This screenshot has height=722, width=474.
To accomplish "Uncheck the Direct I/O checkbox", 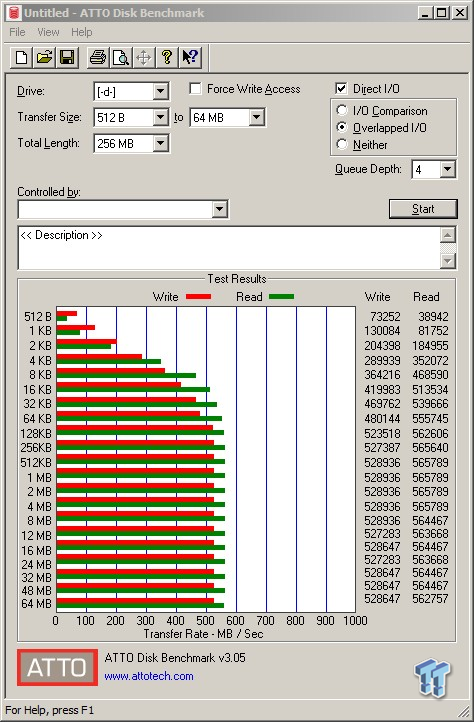I will pyautogui.click(x=341, y=88).
